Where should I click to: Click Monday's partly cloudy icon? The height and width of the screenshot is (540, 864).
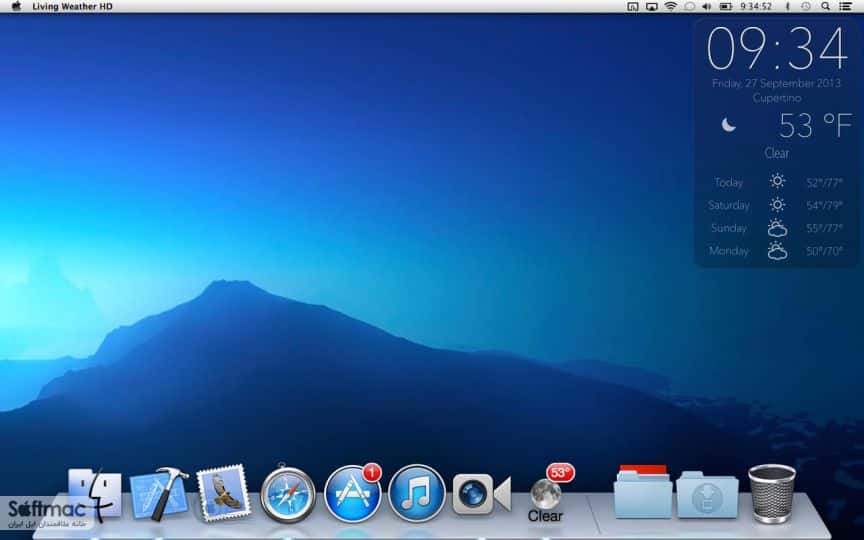(777, 251)
